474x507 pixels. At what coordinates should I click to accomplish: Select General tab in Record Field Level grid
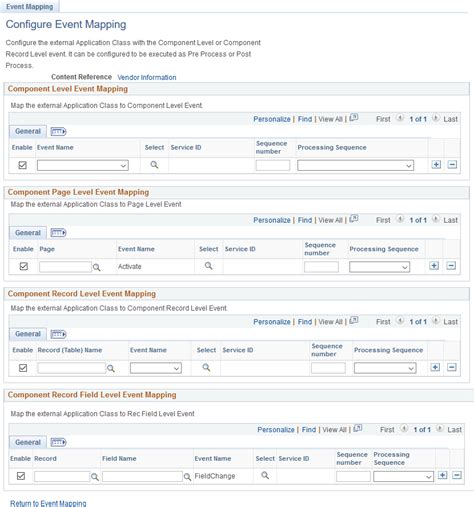(28, 442)
